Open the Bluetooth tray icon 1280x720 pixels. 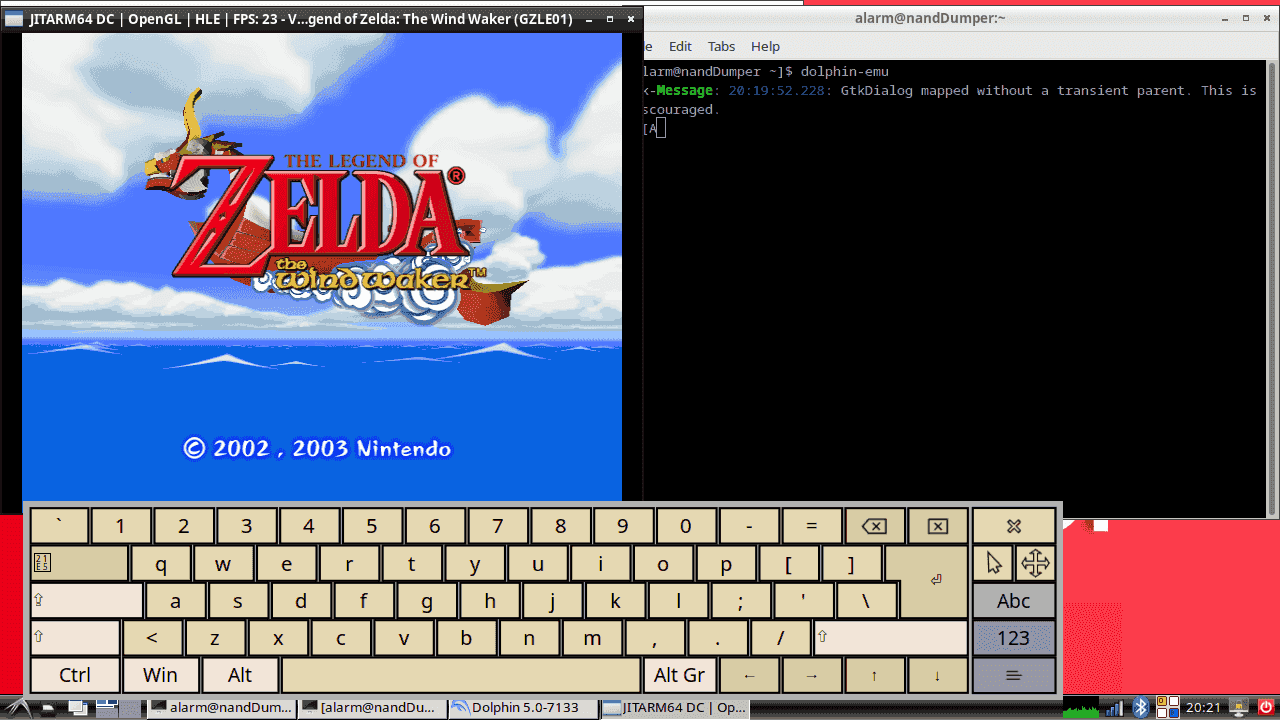pyautogui.click(x=1140, y=708)
